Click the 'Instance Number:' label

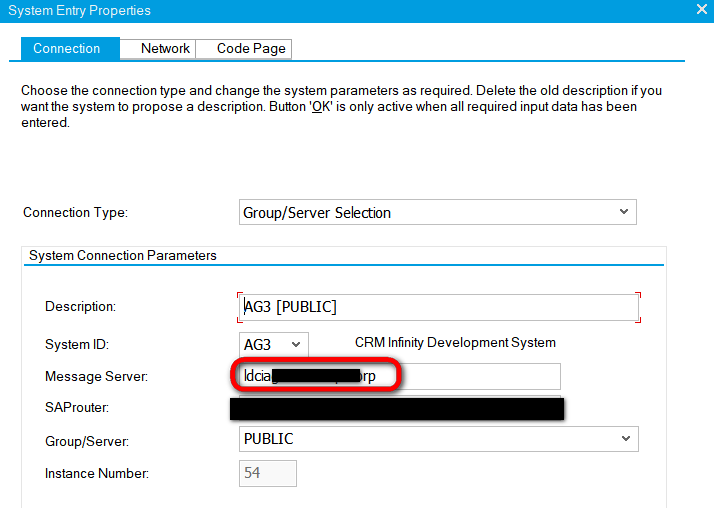tap(97, 473)
